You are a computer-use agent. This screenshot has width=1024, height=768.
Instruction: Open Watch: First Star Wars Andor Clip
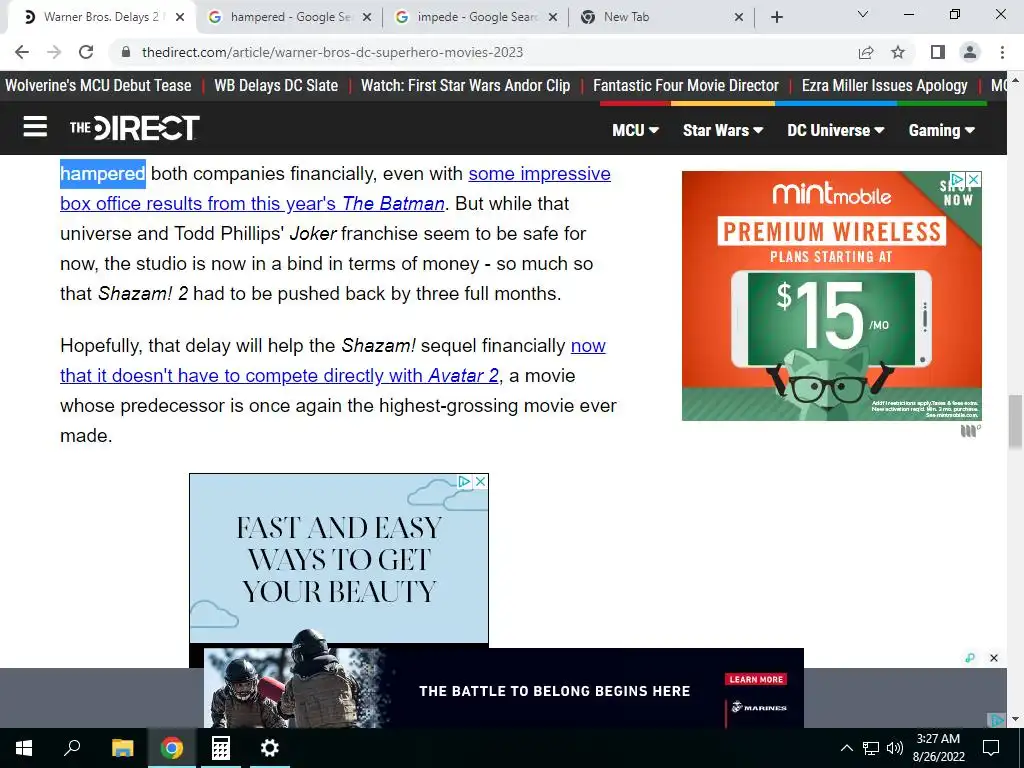[x=466, y=86]
